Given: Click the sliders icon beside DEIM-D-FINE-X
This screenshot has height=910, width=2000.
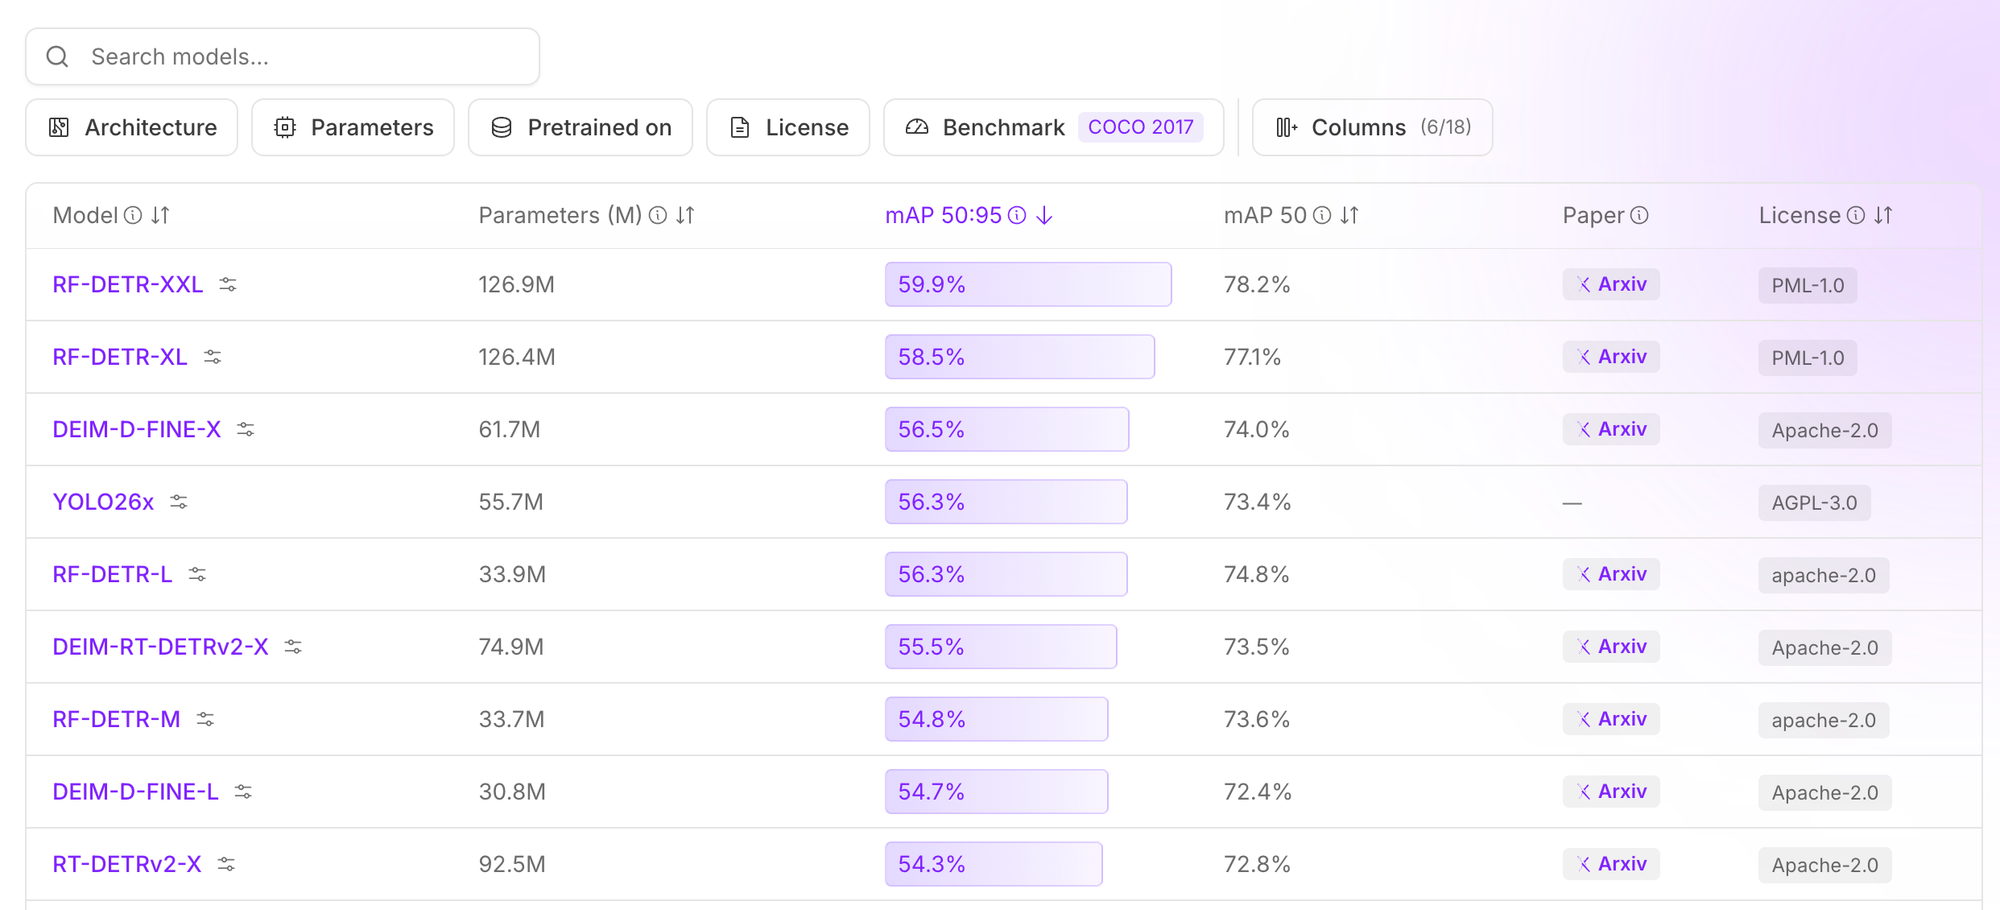Looking at the screenshot, I should 246,430.
